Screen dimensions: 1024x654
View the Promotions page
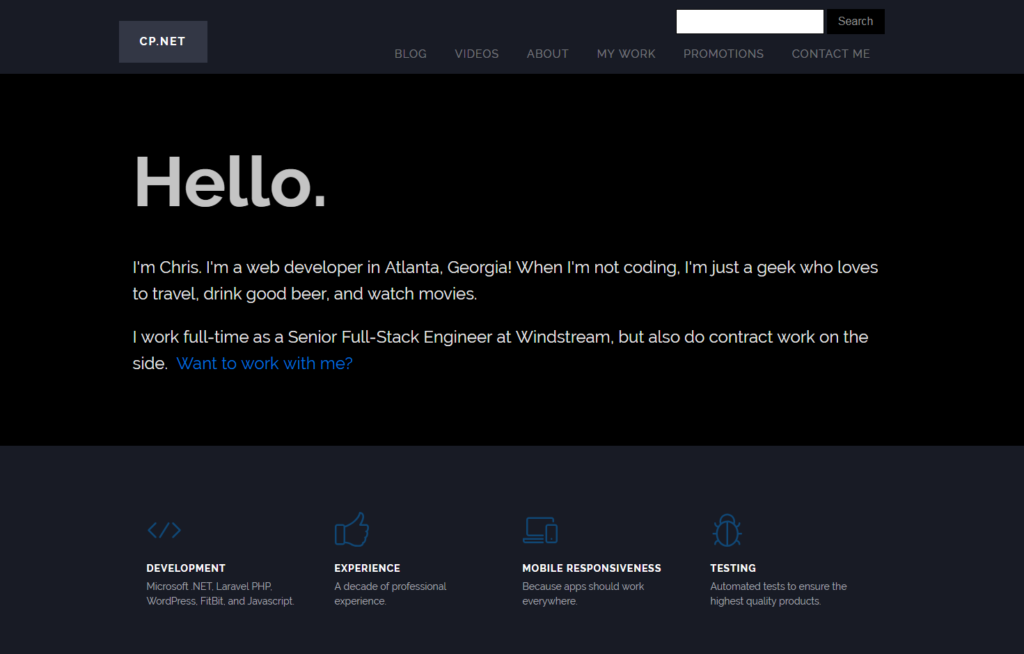coord(723,54)
